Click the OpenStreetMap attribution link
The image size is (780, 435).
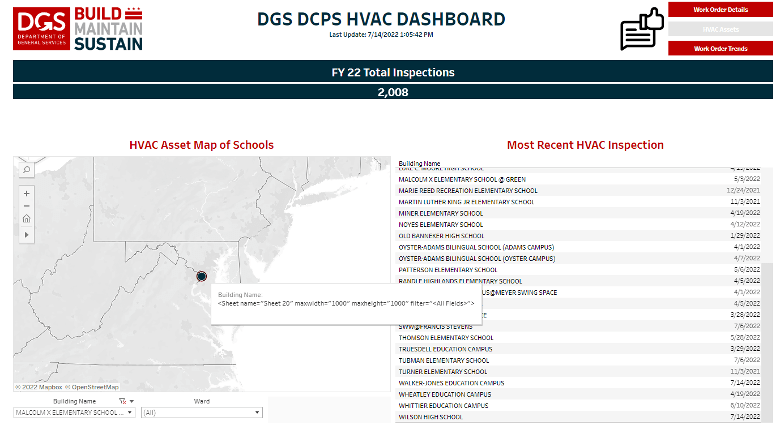pos(93,387)
